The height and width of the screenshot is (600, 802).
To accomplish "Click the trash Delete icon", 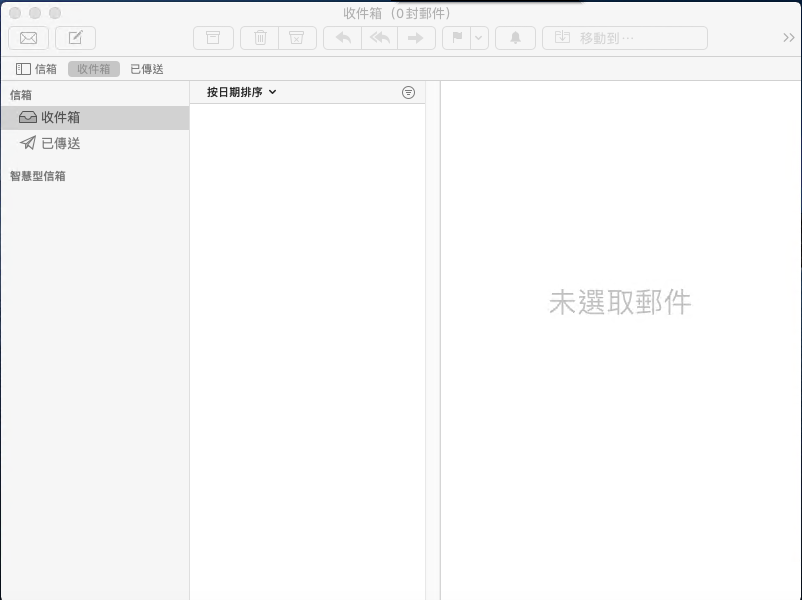I will tap(260, 38).
